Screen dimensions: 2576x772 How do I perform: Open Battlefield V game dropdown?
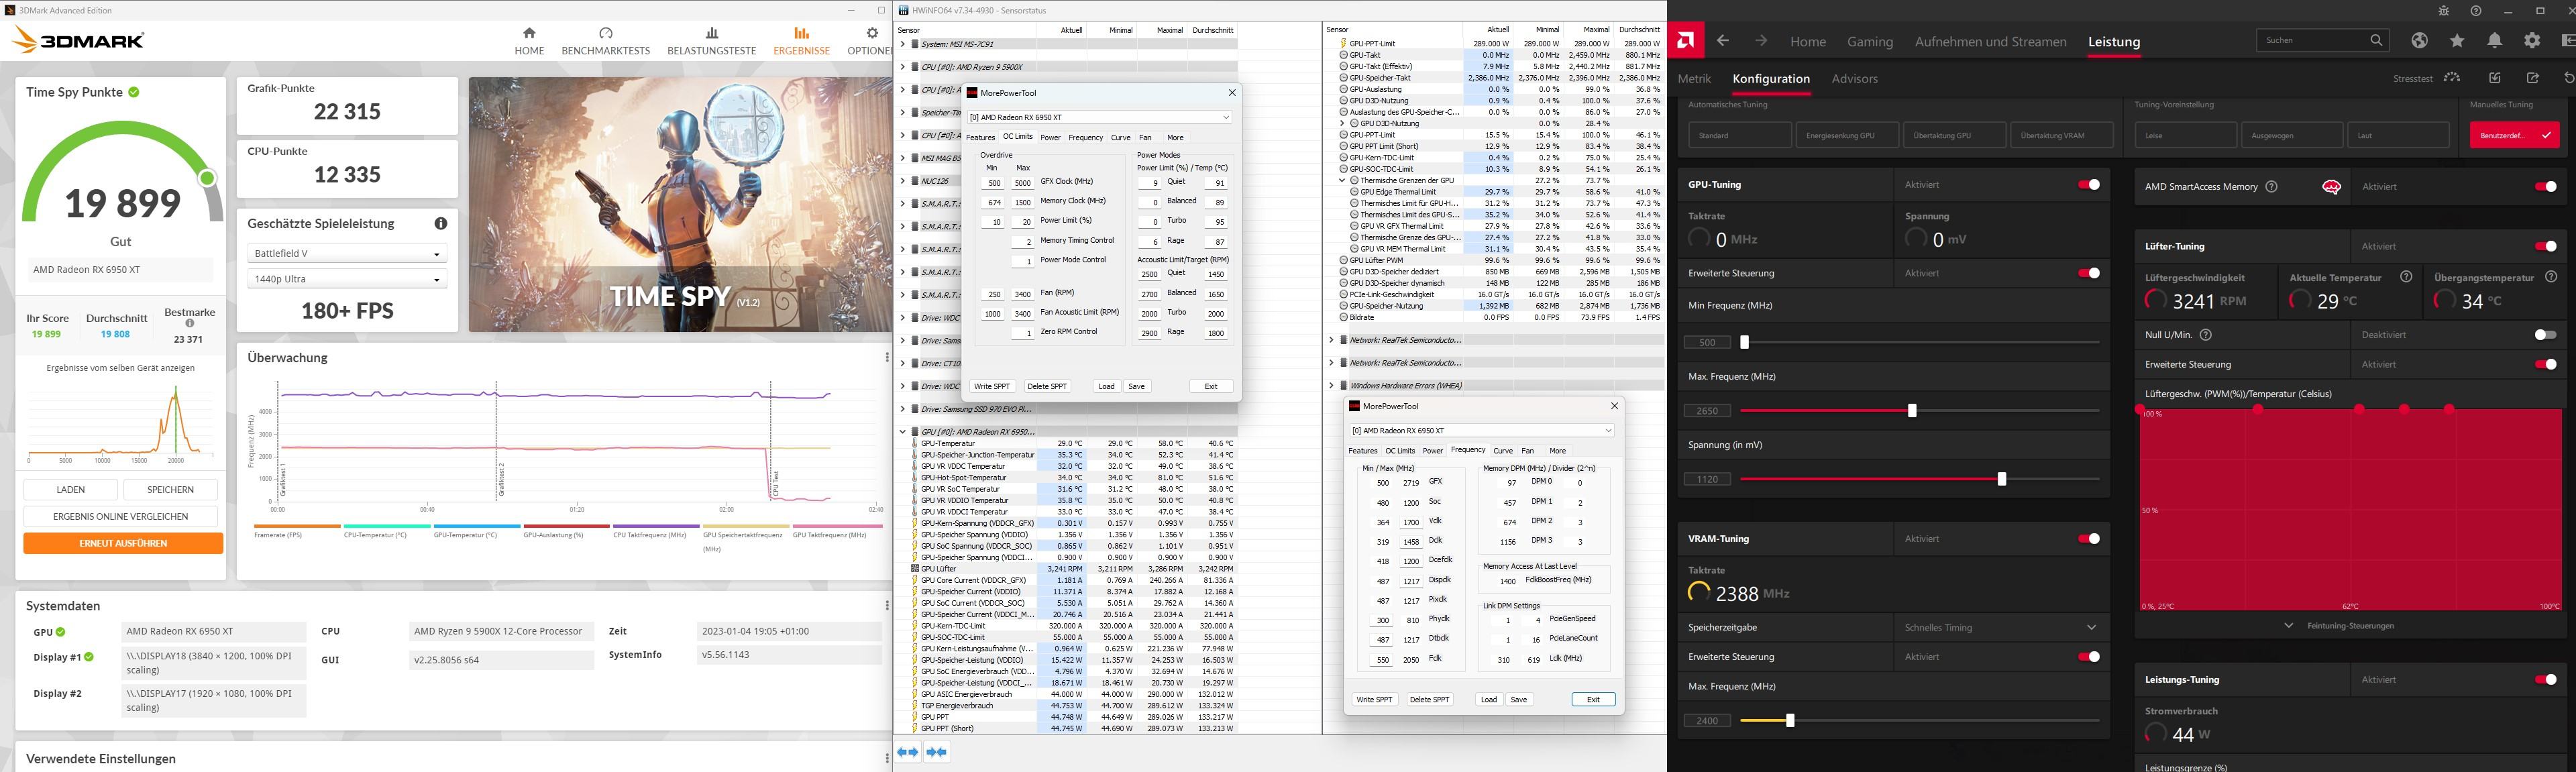[x=347, y=254]
